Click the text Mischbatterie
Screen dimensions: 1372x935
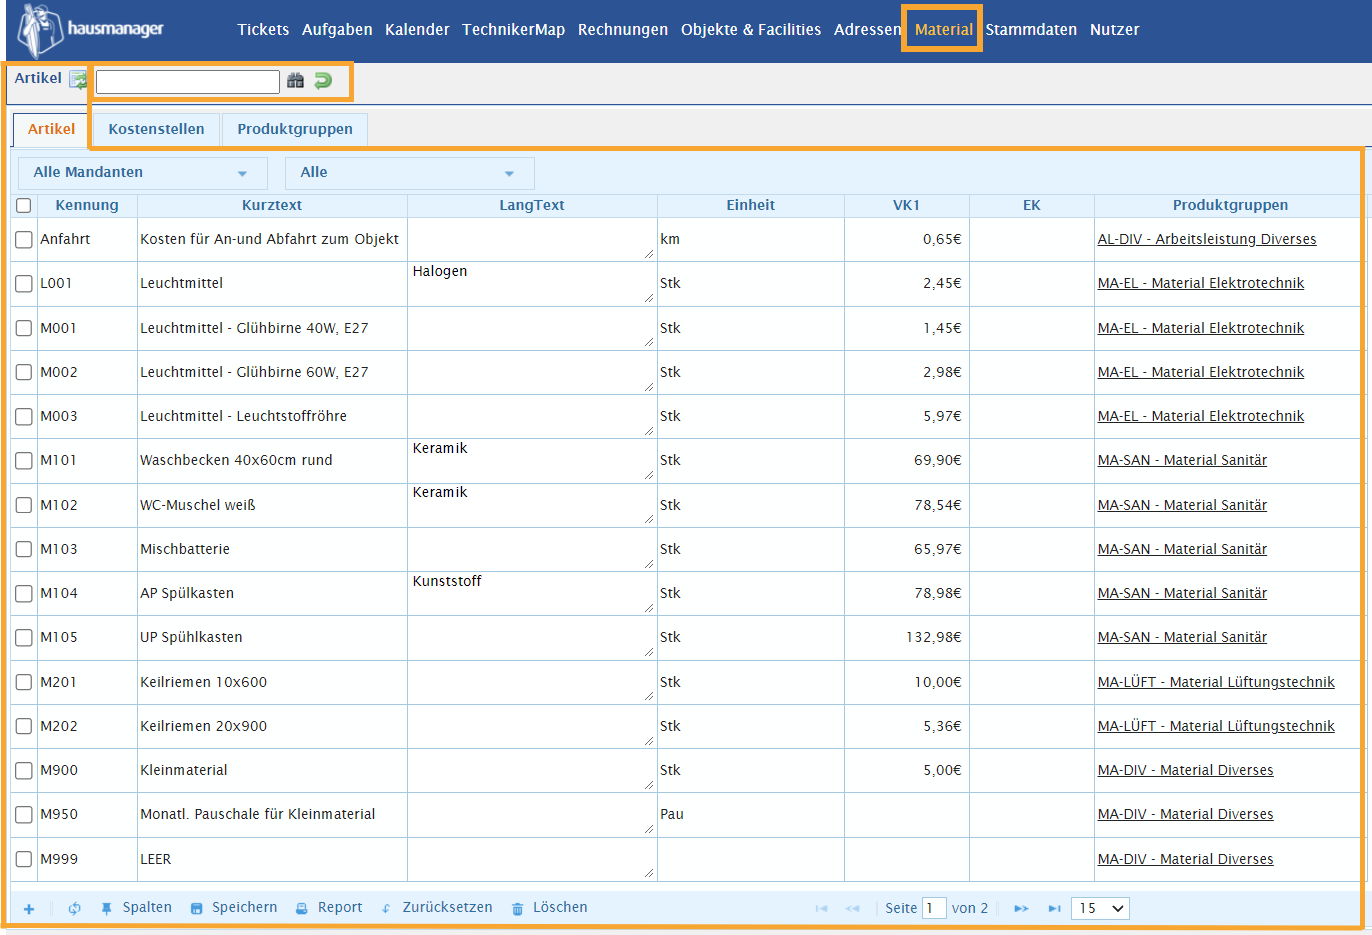tap(185, 550)
